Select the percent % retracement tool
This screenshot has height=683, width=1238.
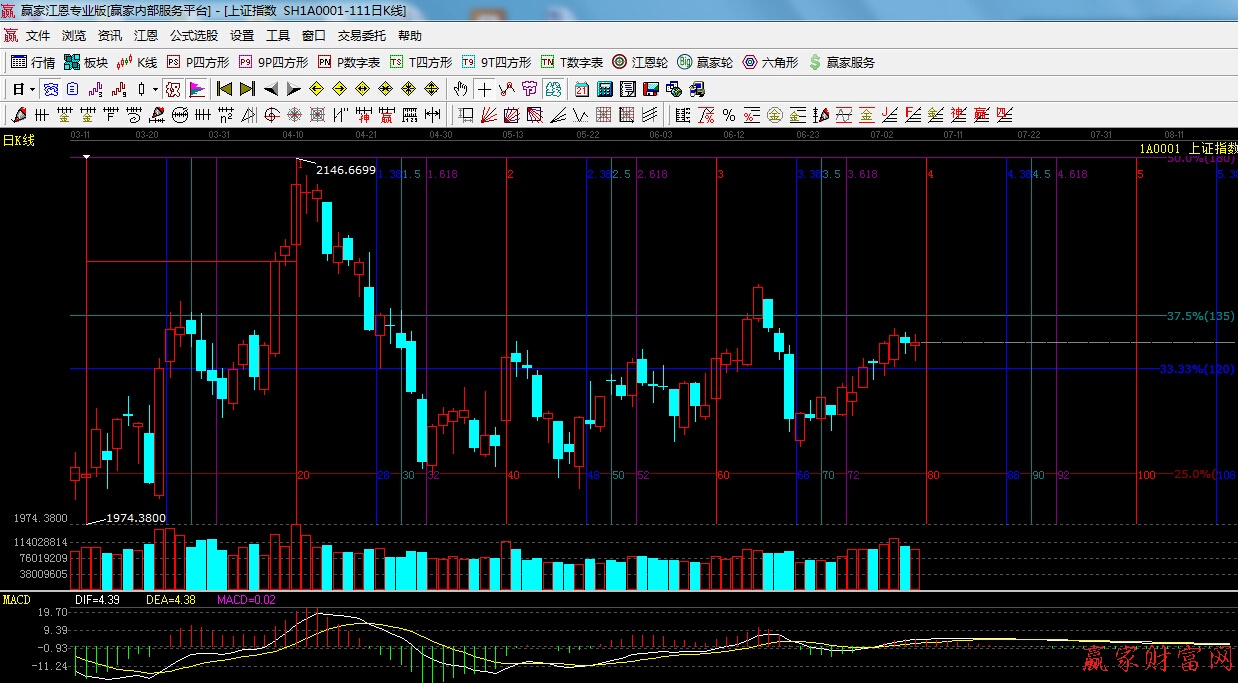[729, 115]
